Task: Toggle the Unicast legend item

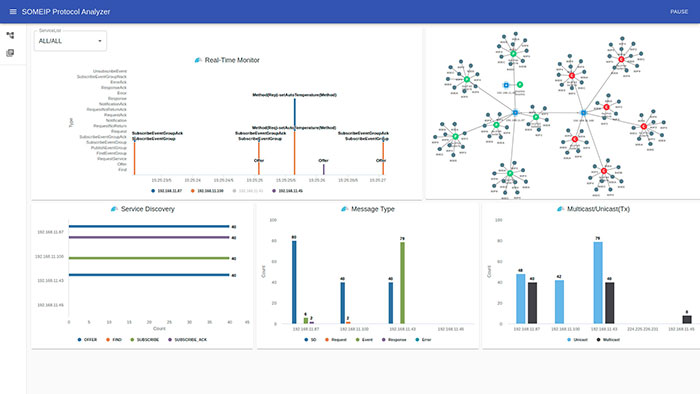Action: coord(577,340)
